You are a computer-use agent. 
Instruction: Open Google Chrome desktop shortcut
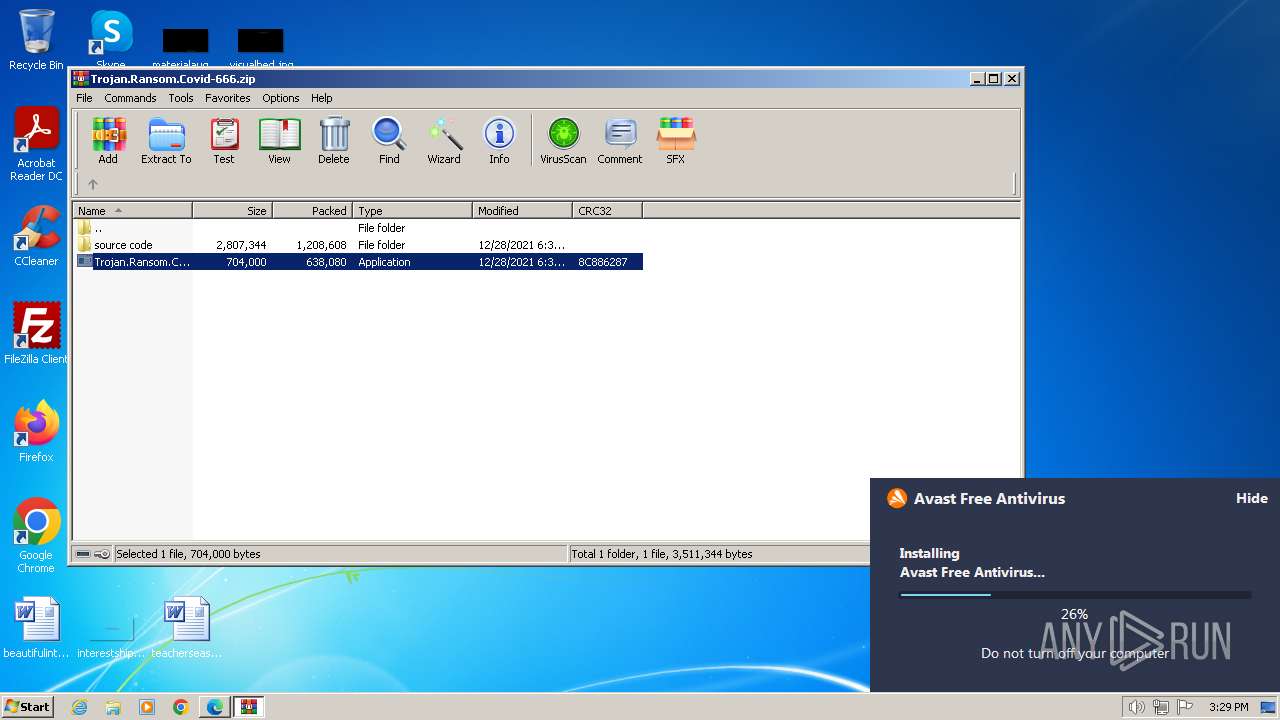coord(36,536)
